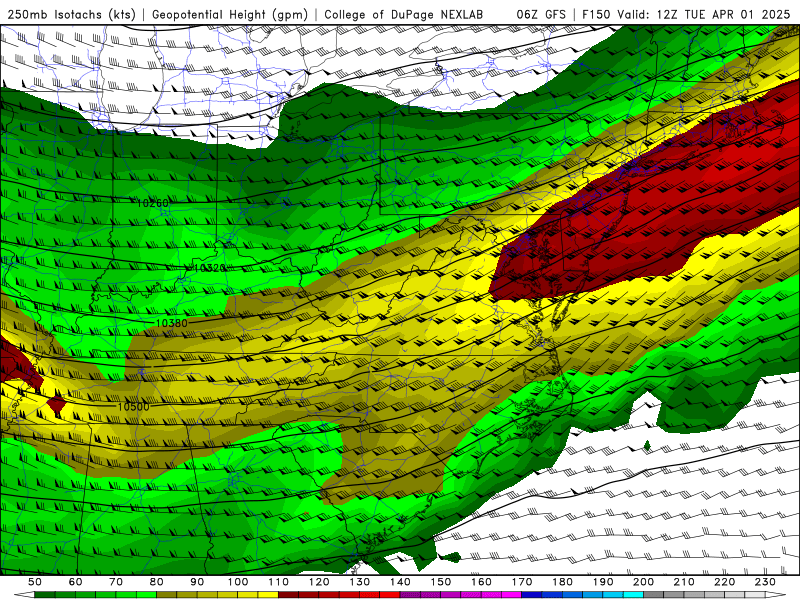Click the color bar value label 130
Image resolution: width=800 pixels, height=600 pixels.
[360, 582]
